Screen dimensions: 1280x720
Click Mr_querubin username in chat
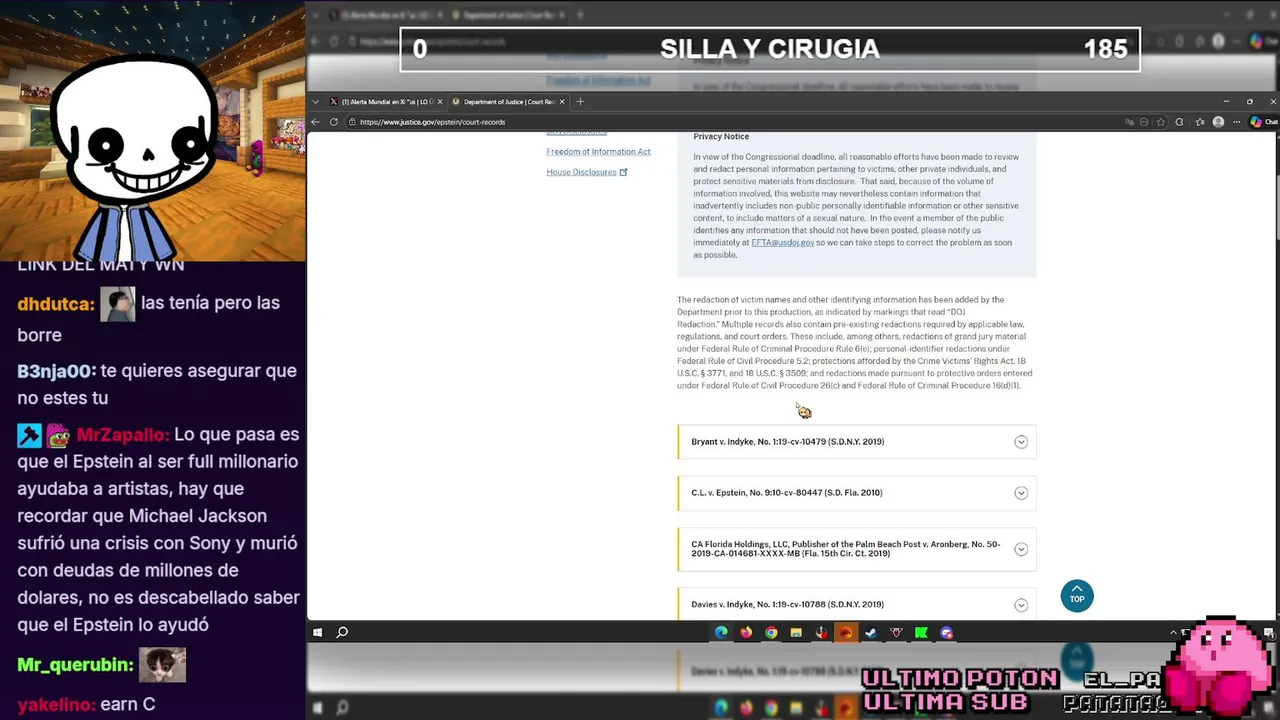[x=75, y=665]
